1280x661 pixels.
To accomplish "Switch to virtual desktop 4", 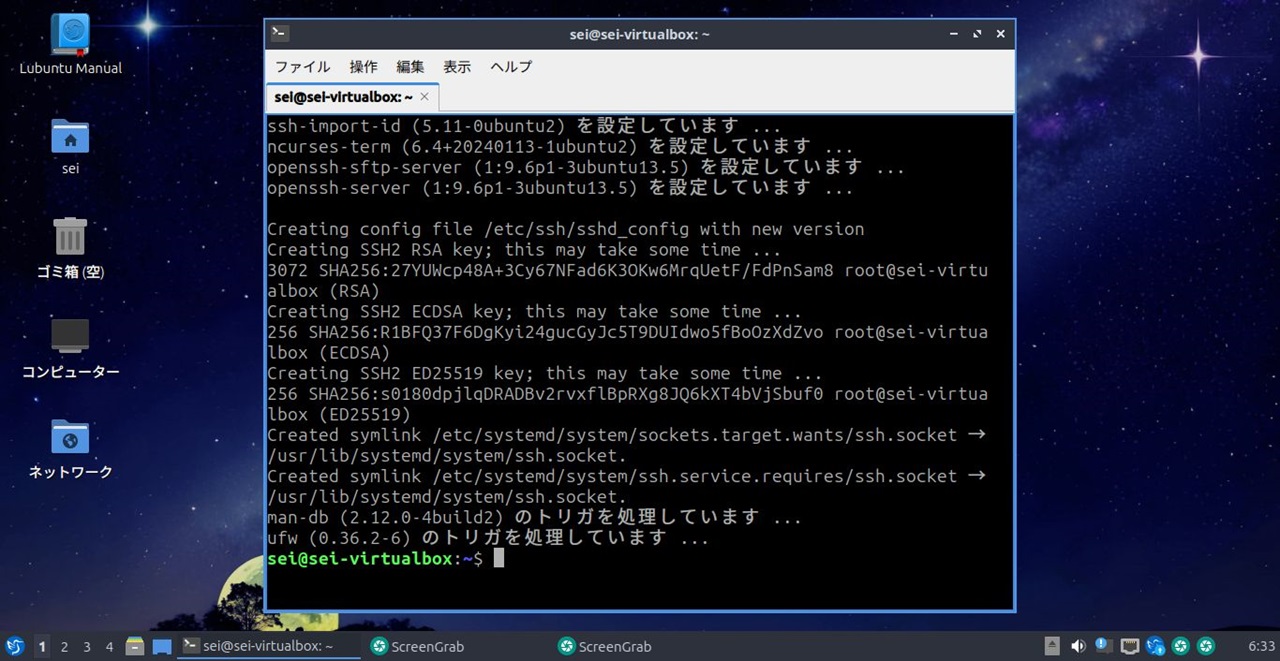I will 110,647.
